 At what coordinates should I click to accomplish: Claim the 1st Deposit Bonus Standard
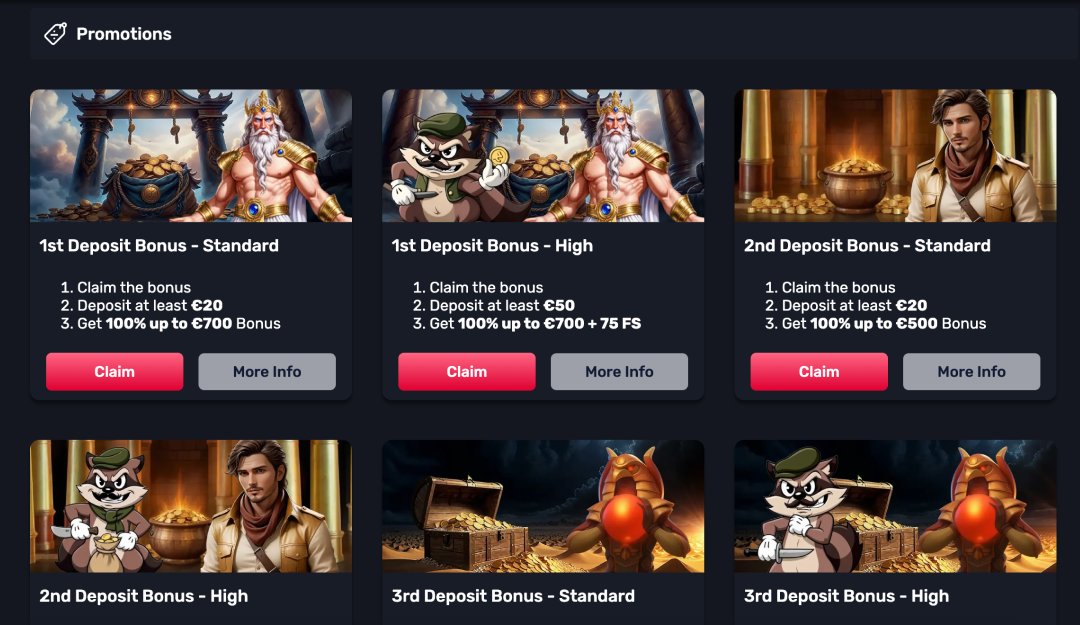click(114, 371)
